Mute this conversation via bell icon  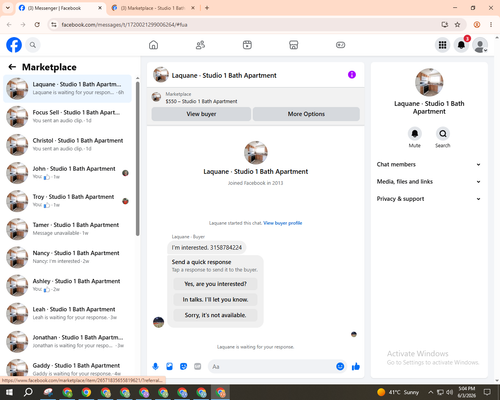click(415, 134)
